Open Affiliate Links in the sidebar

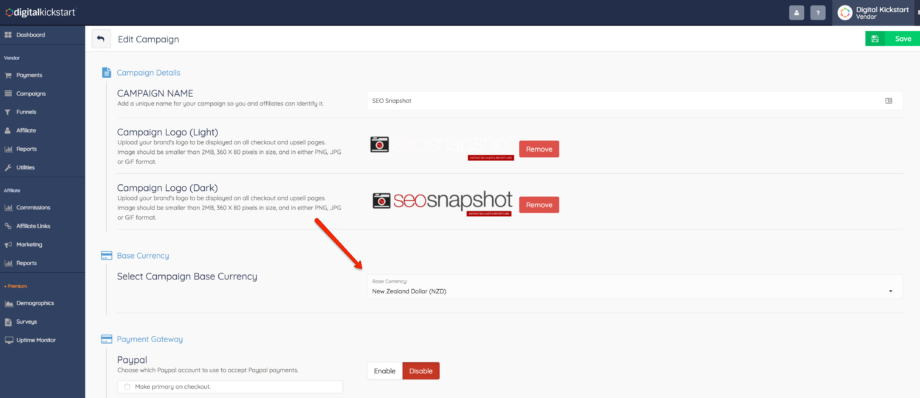pos(33,226)
